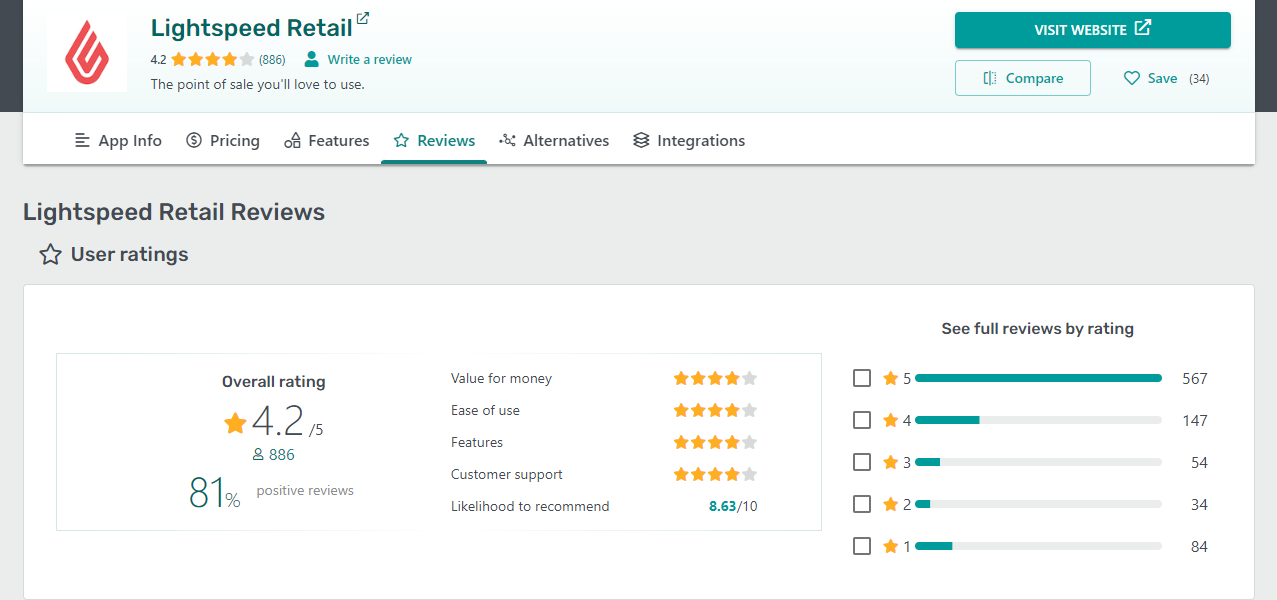Click the person icon next to Write a review
The image size is (1277, 600).
312,59
